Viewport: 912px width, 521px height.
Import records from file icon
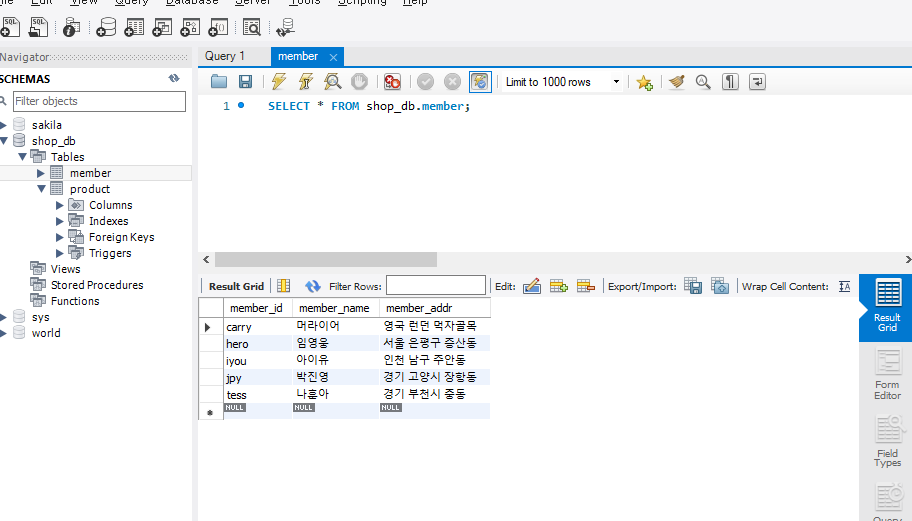pyautogui.click(x=719, y=286)
